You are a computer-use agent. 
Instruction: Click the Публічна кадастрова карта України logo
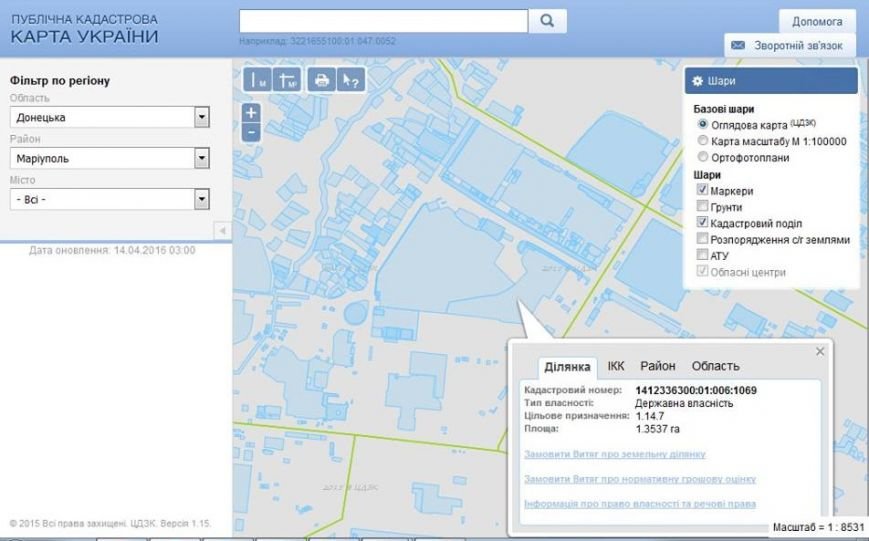pos(84,29)
